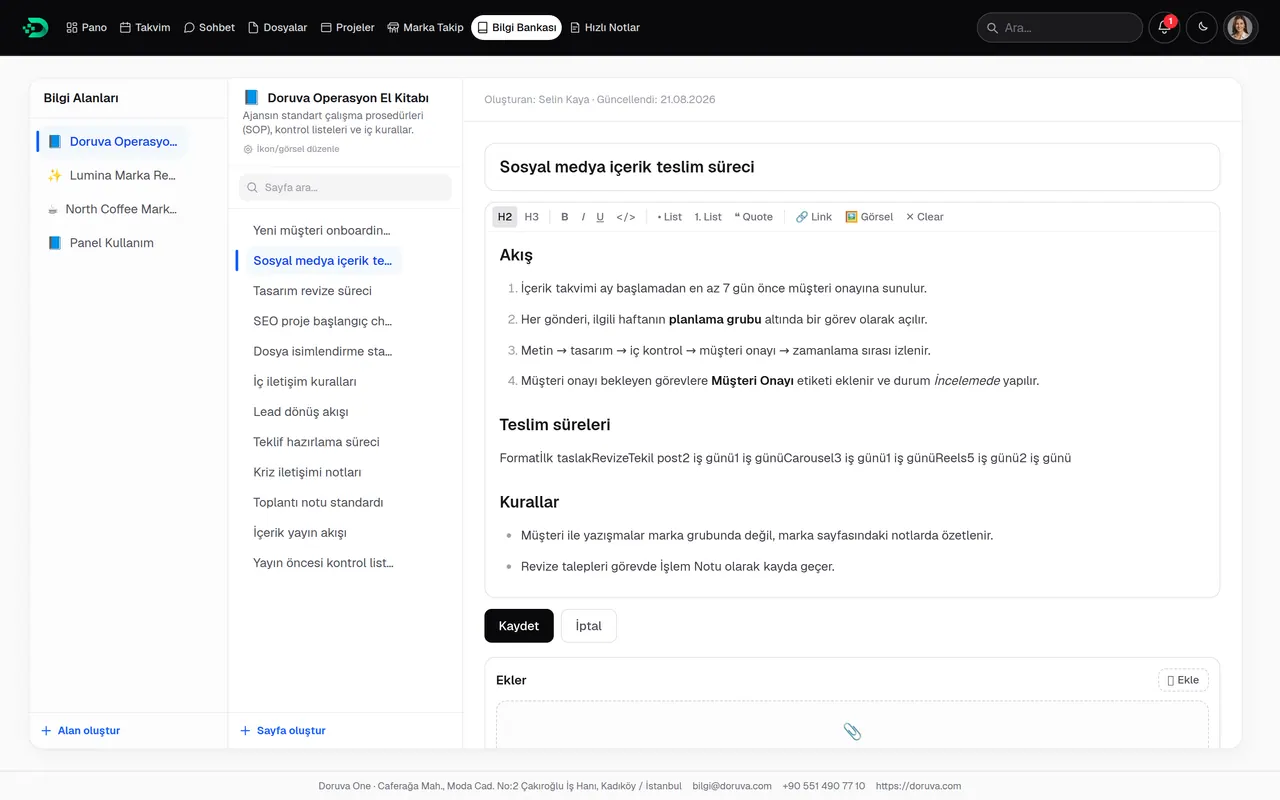Open Sohbet in top navigation

point(209,28)
